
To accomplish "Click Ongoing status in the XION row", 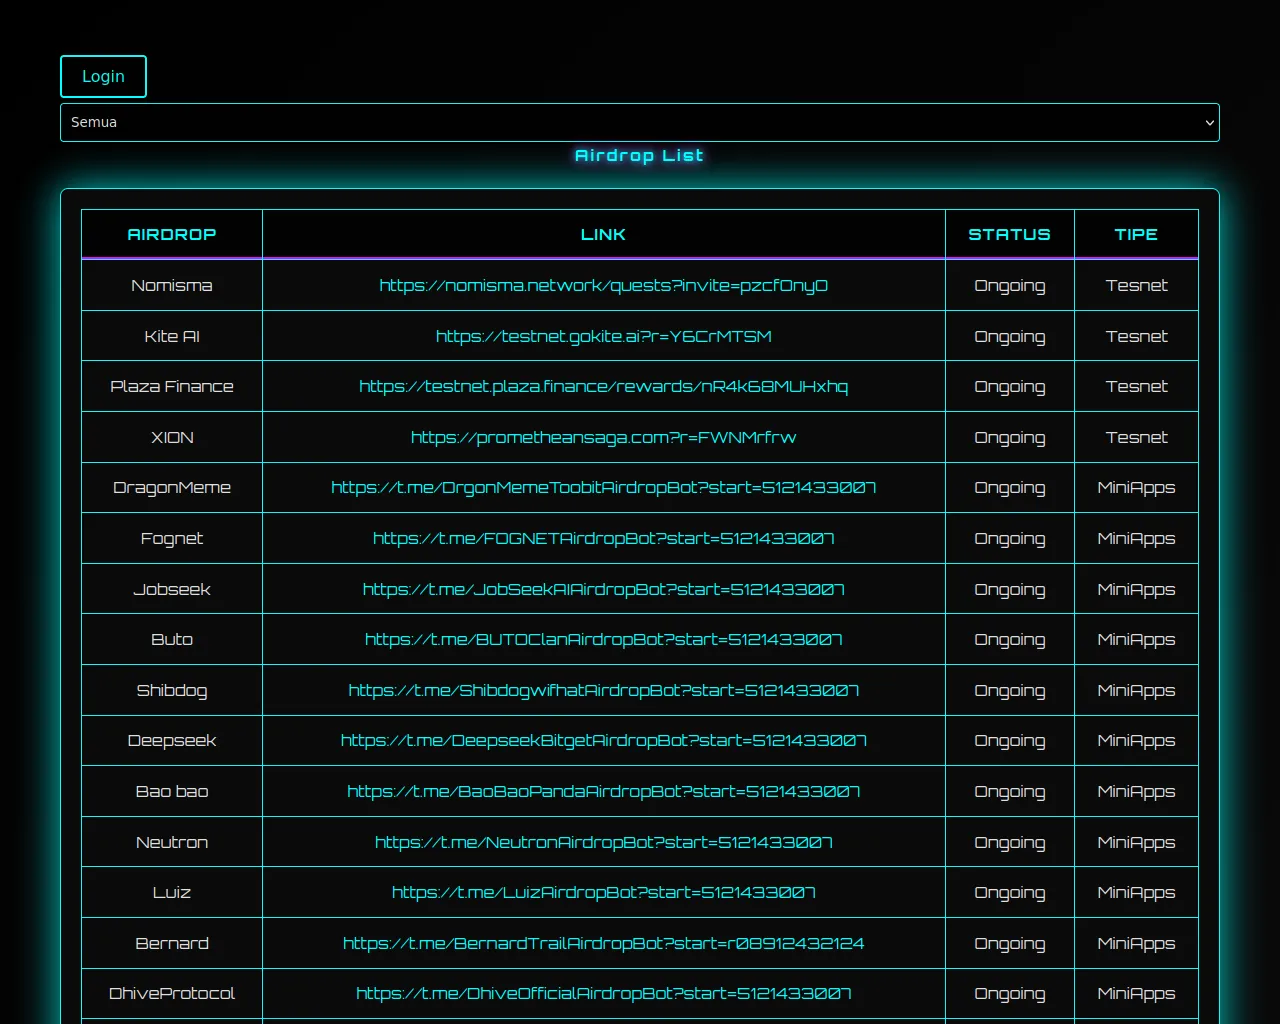I will tap(1010, 437).
